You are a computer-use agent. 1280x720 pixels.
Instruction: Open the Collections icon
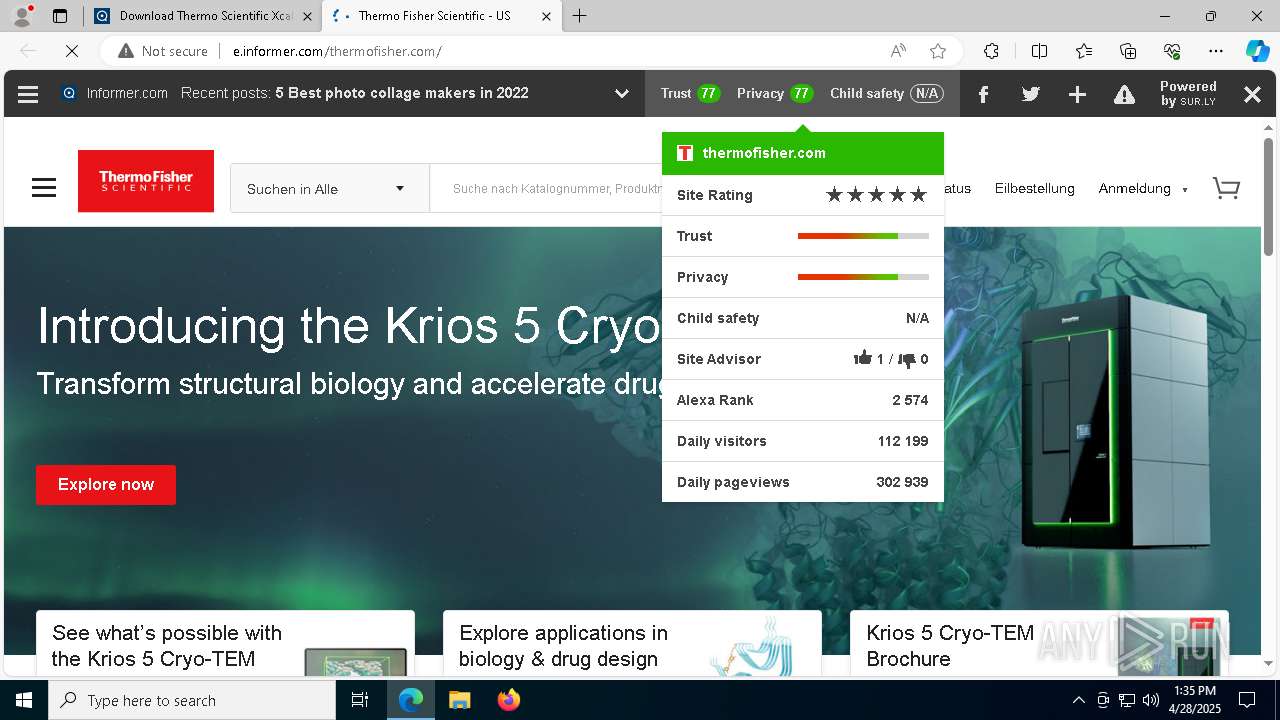1128,51
